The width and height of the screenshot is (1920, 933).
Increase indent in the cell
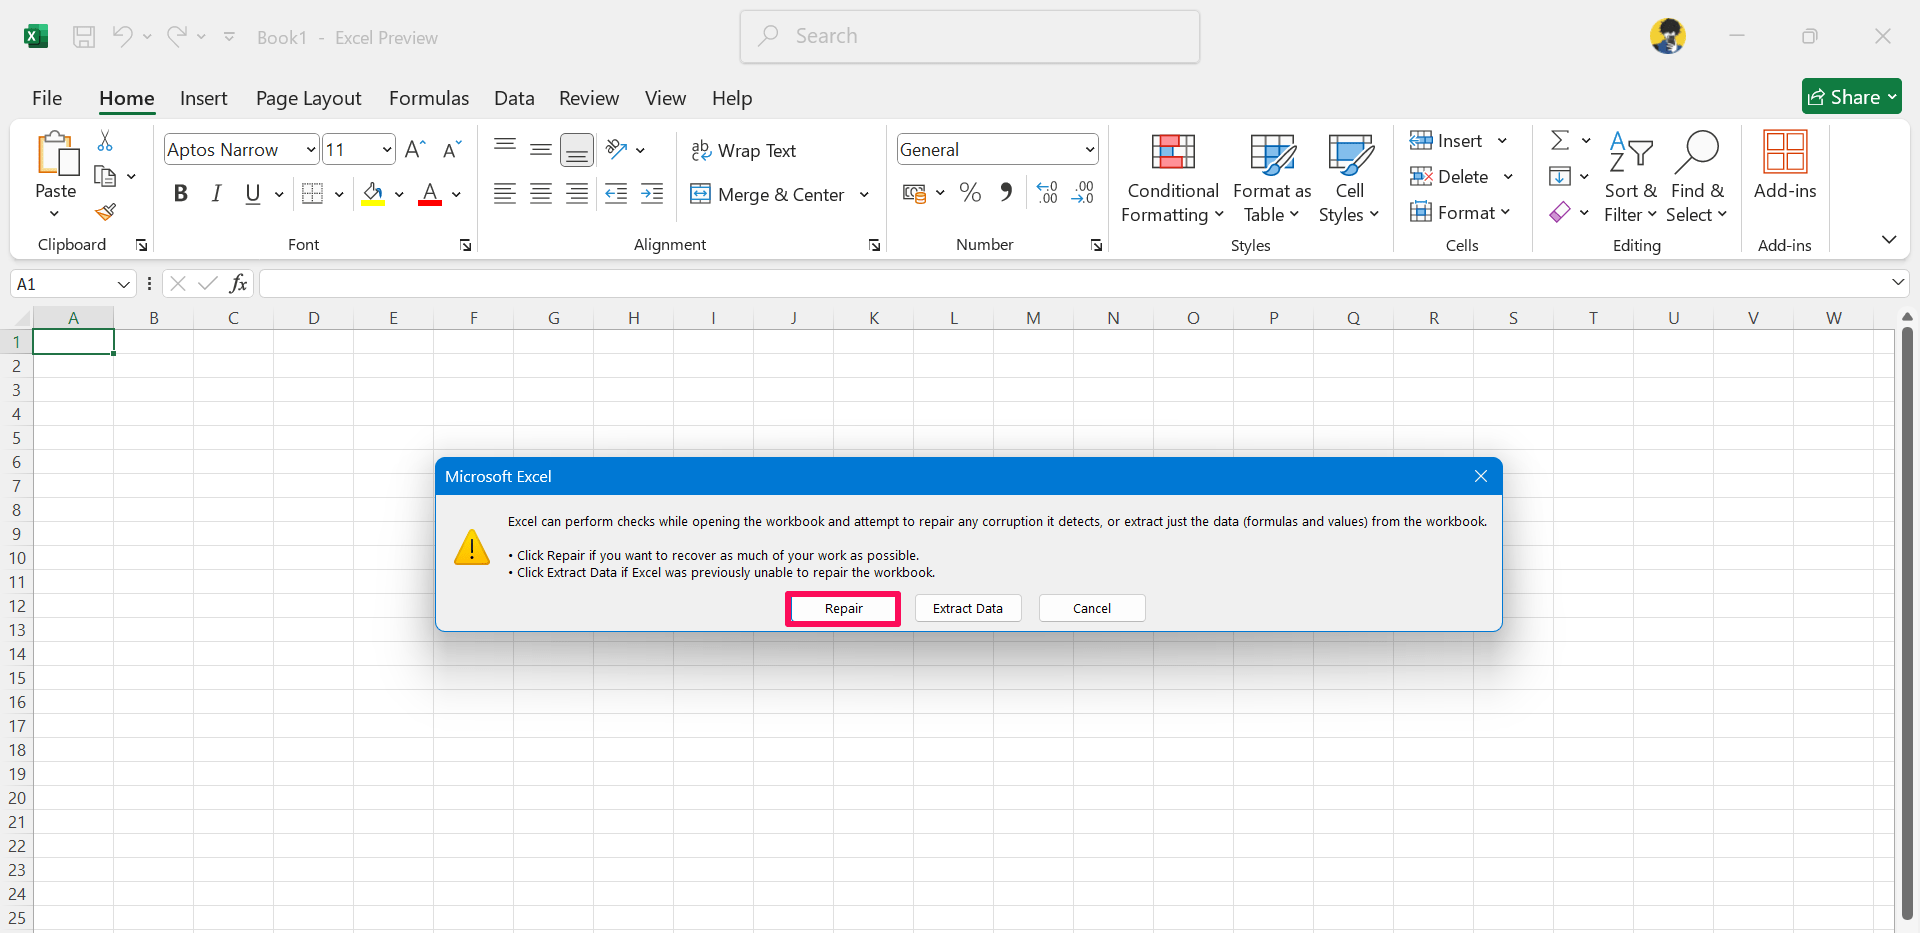(x=652, y=194)
